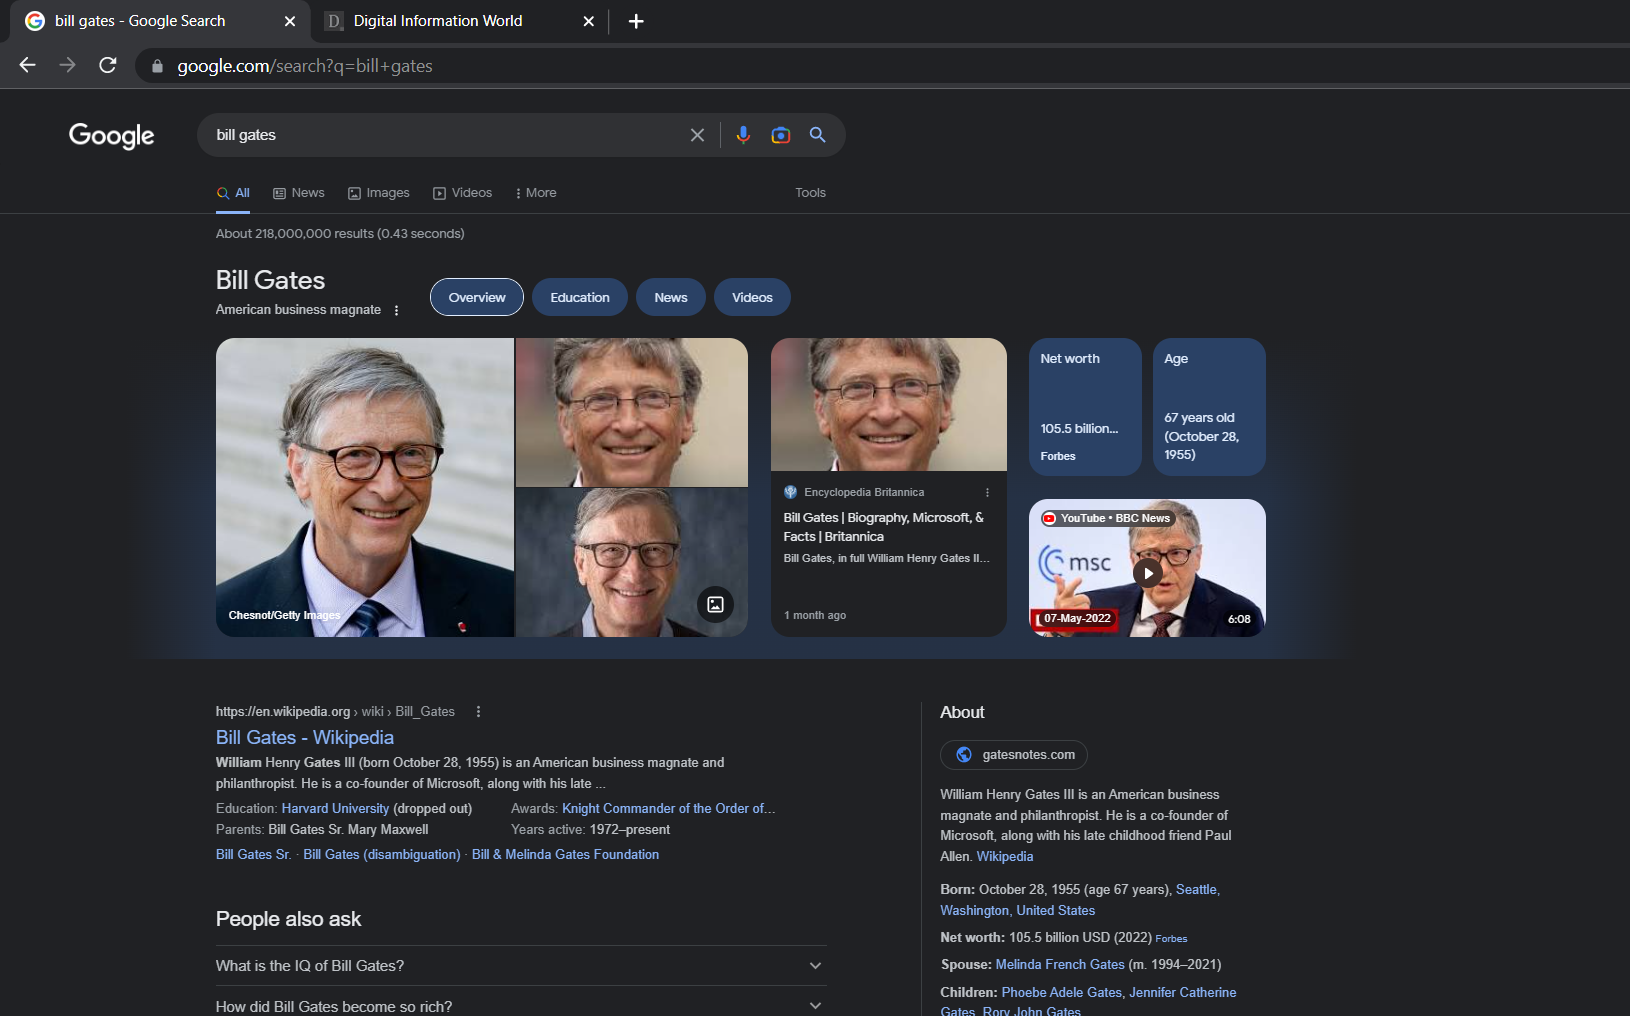Open options dots on Britannica card
This screenshot has width=1630, height=1016.
point(987,492)
